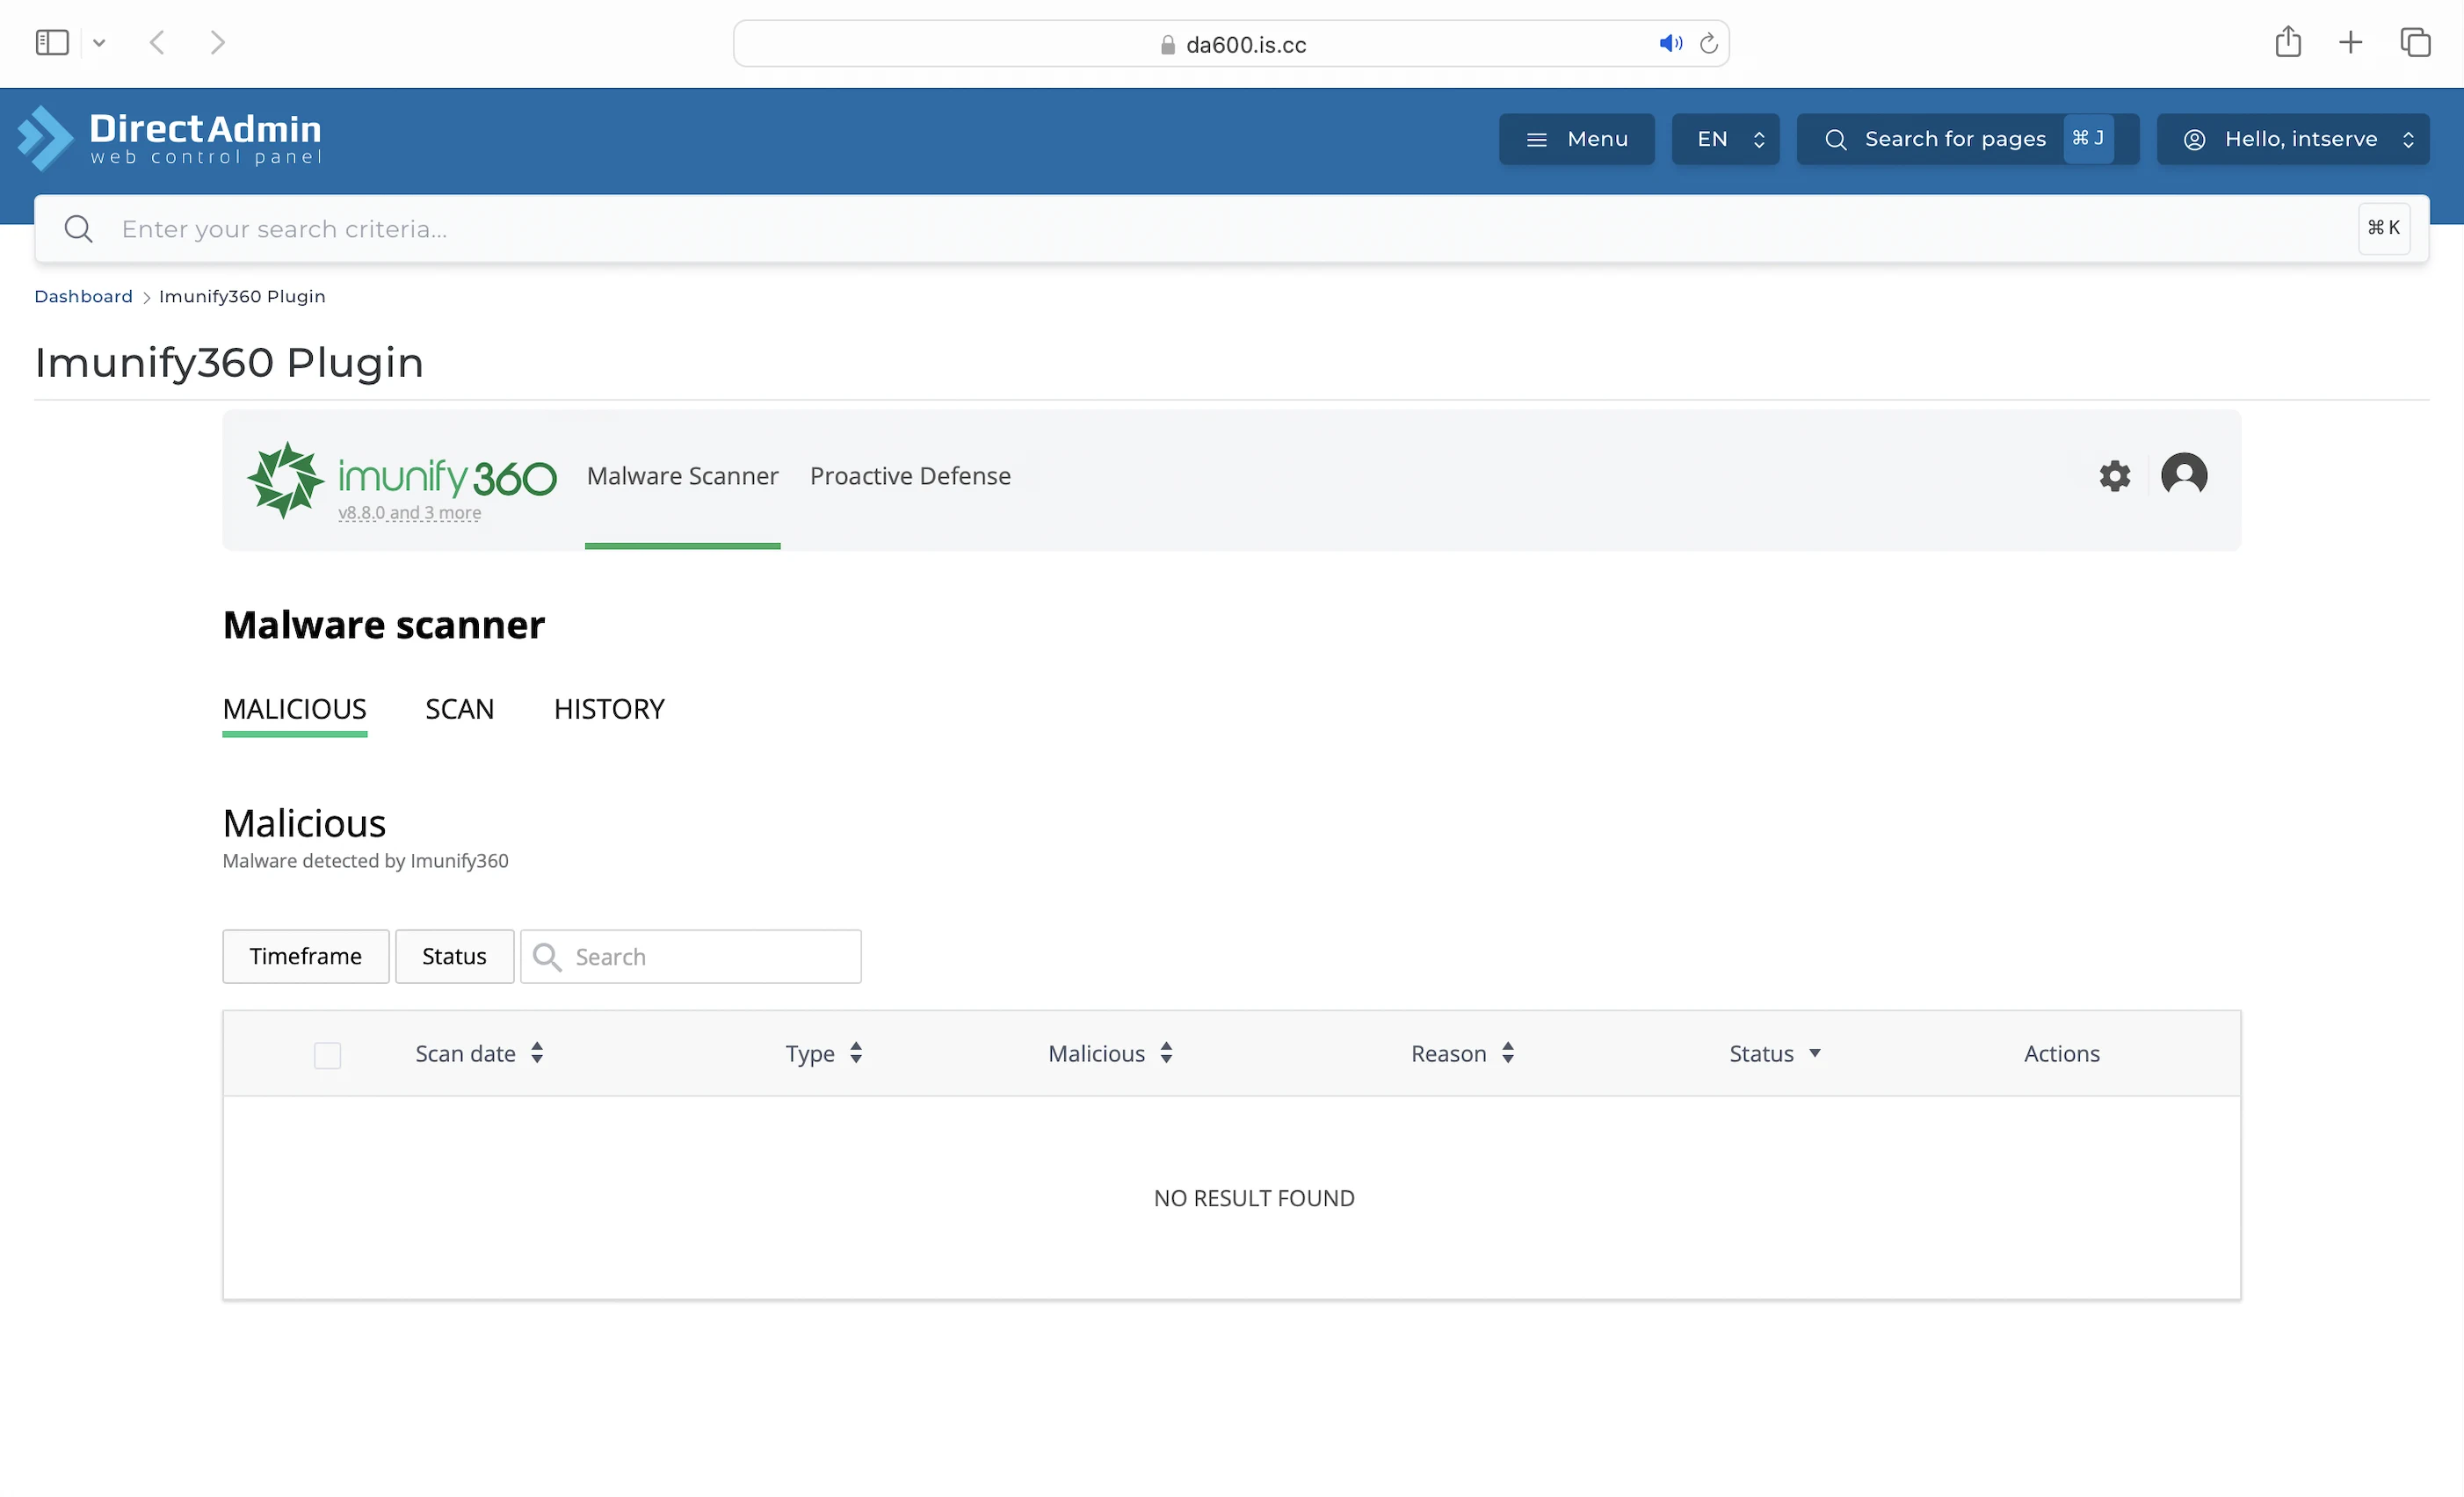Screen dimensions: 2464x1497
Task: Show Safari tab overview icon
Action: tap(2414, 43)
